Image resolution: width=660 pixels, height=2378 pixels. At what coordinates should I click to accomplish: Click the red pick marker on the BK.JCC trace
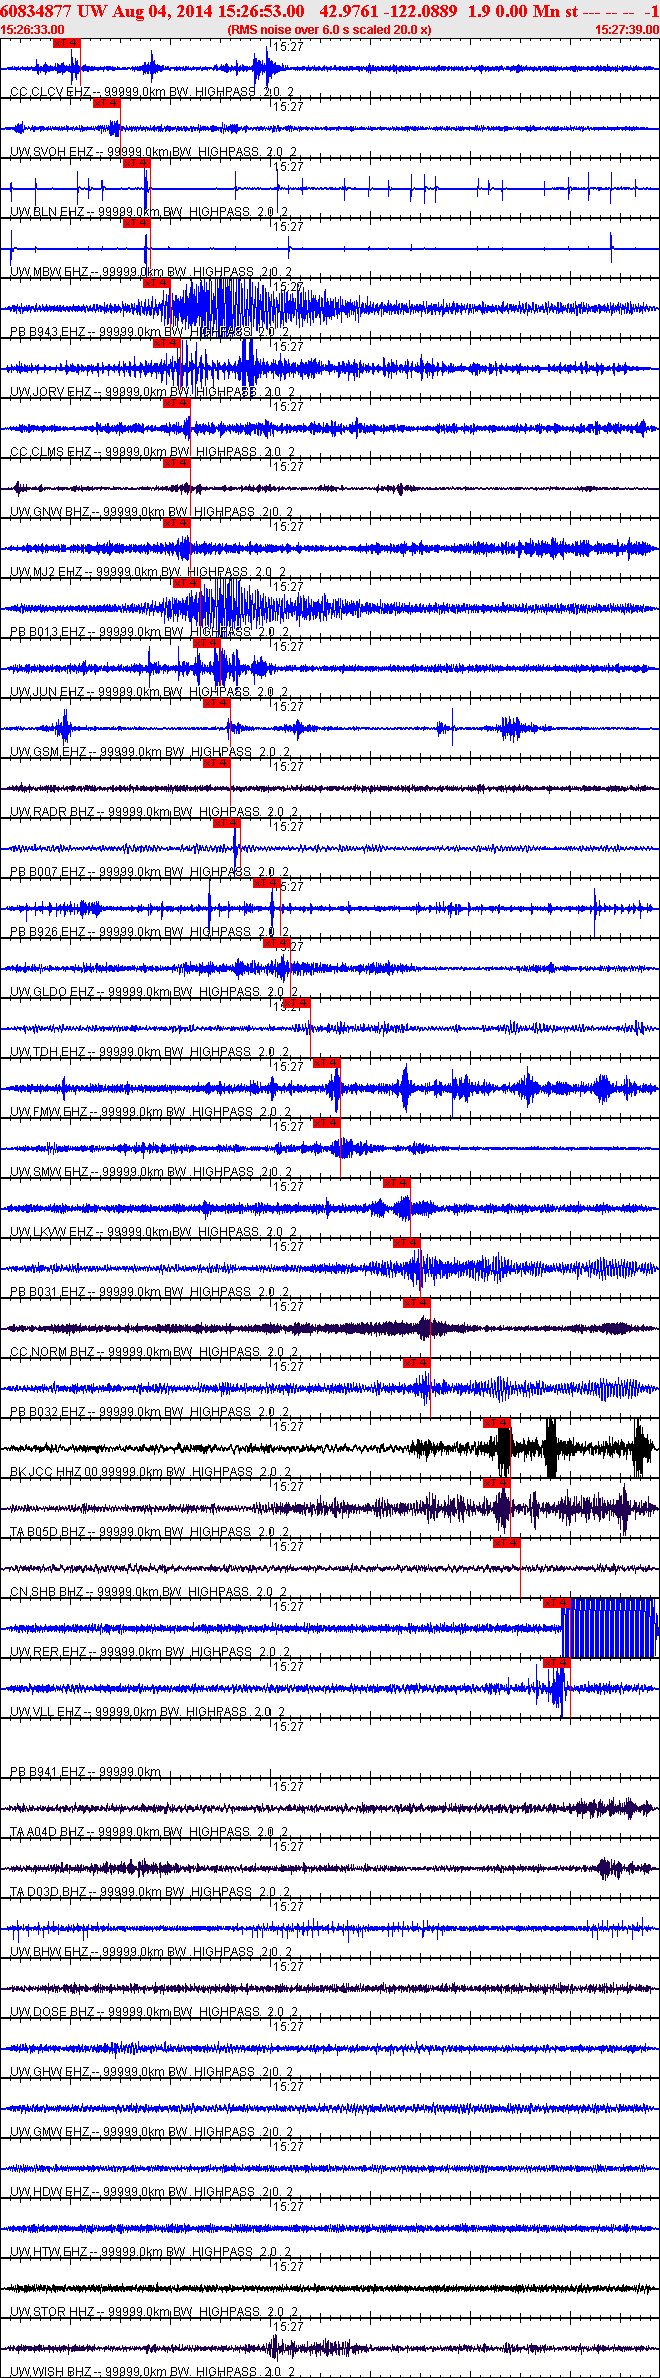[496, 1423]
